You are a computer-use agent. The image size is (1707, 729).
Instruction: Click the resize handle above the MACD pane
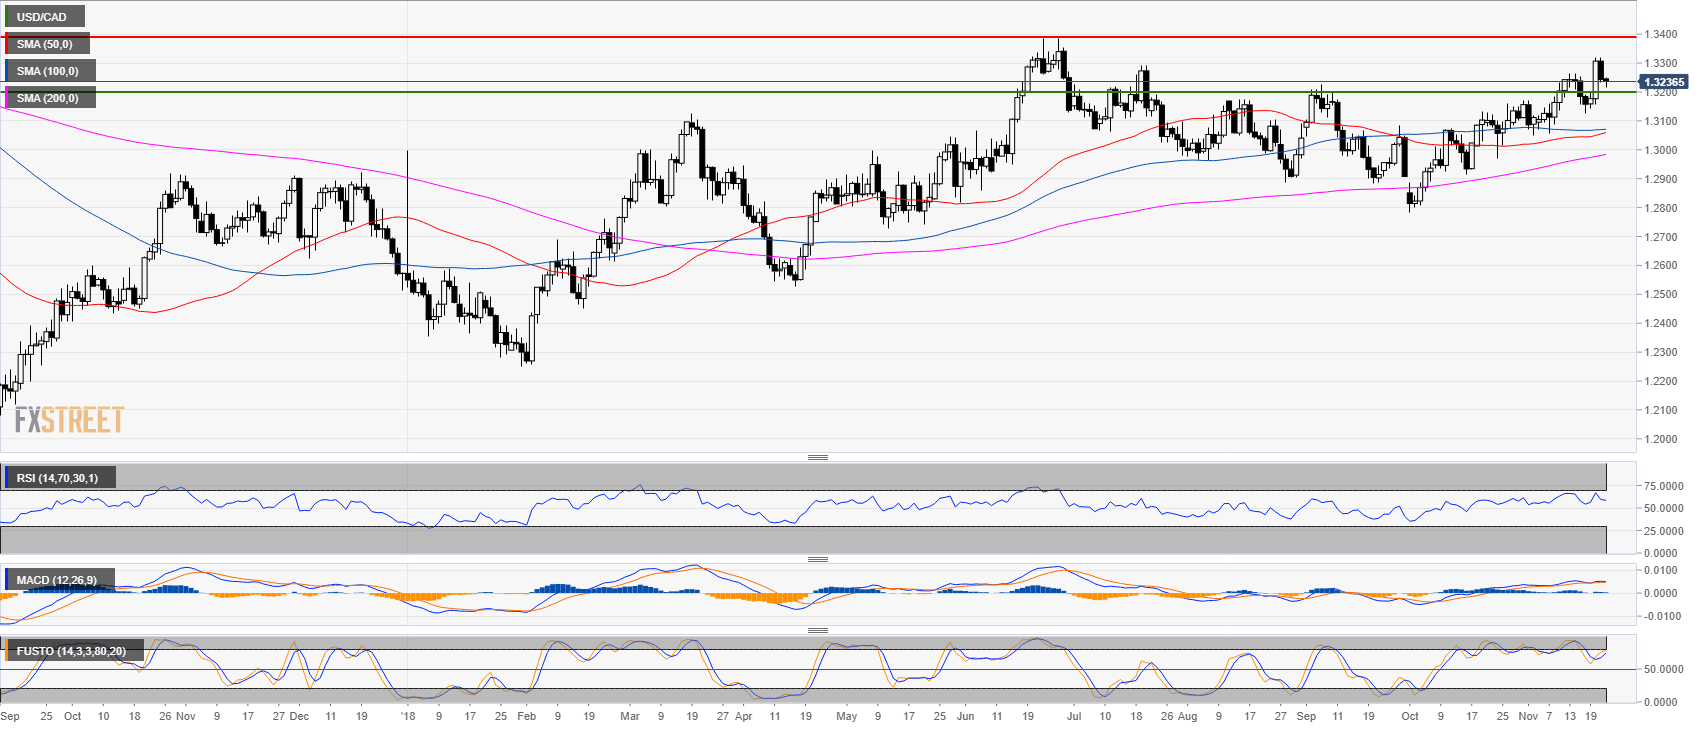click(x=817, y=559)
